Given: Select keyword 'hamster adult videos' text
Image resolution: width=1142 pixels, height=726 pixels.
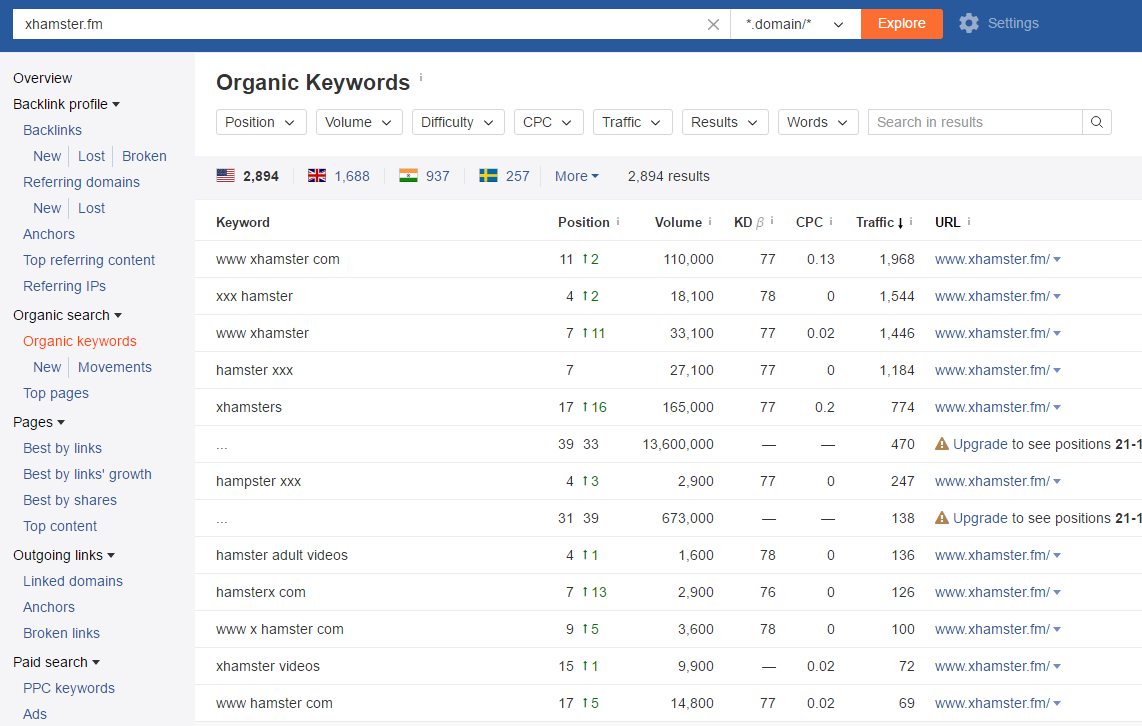Looking at the screenshot, I should click(282, 555).
